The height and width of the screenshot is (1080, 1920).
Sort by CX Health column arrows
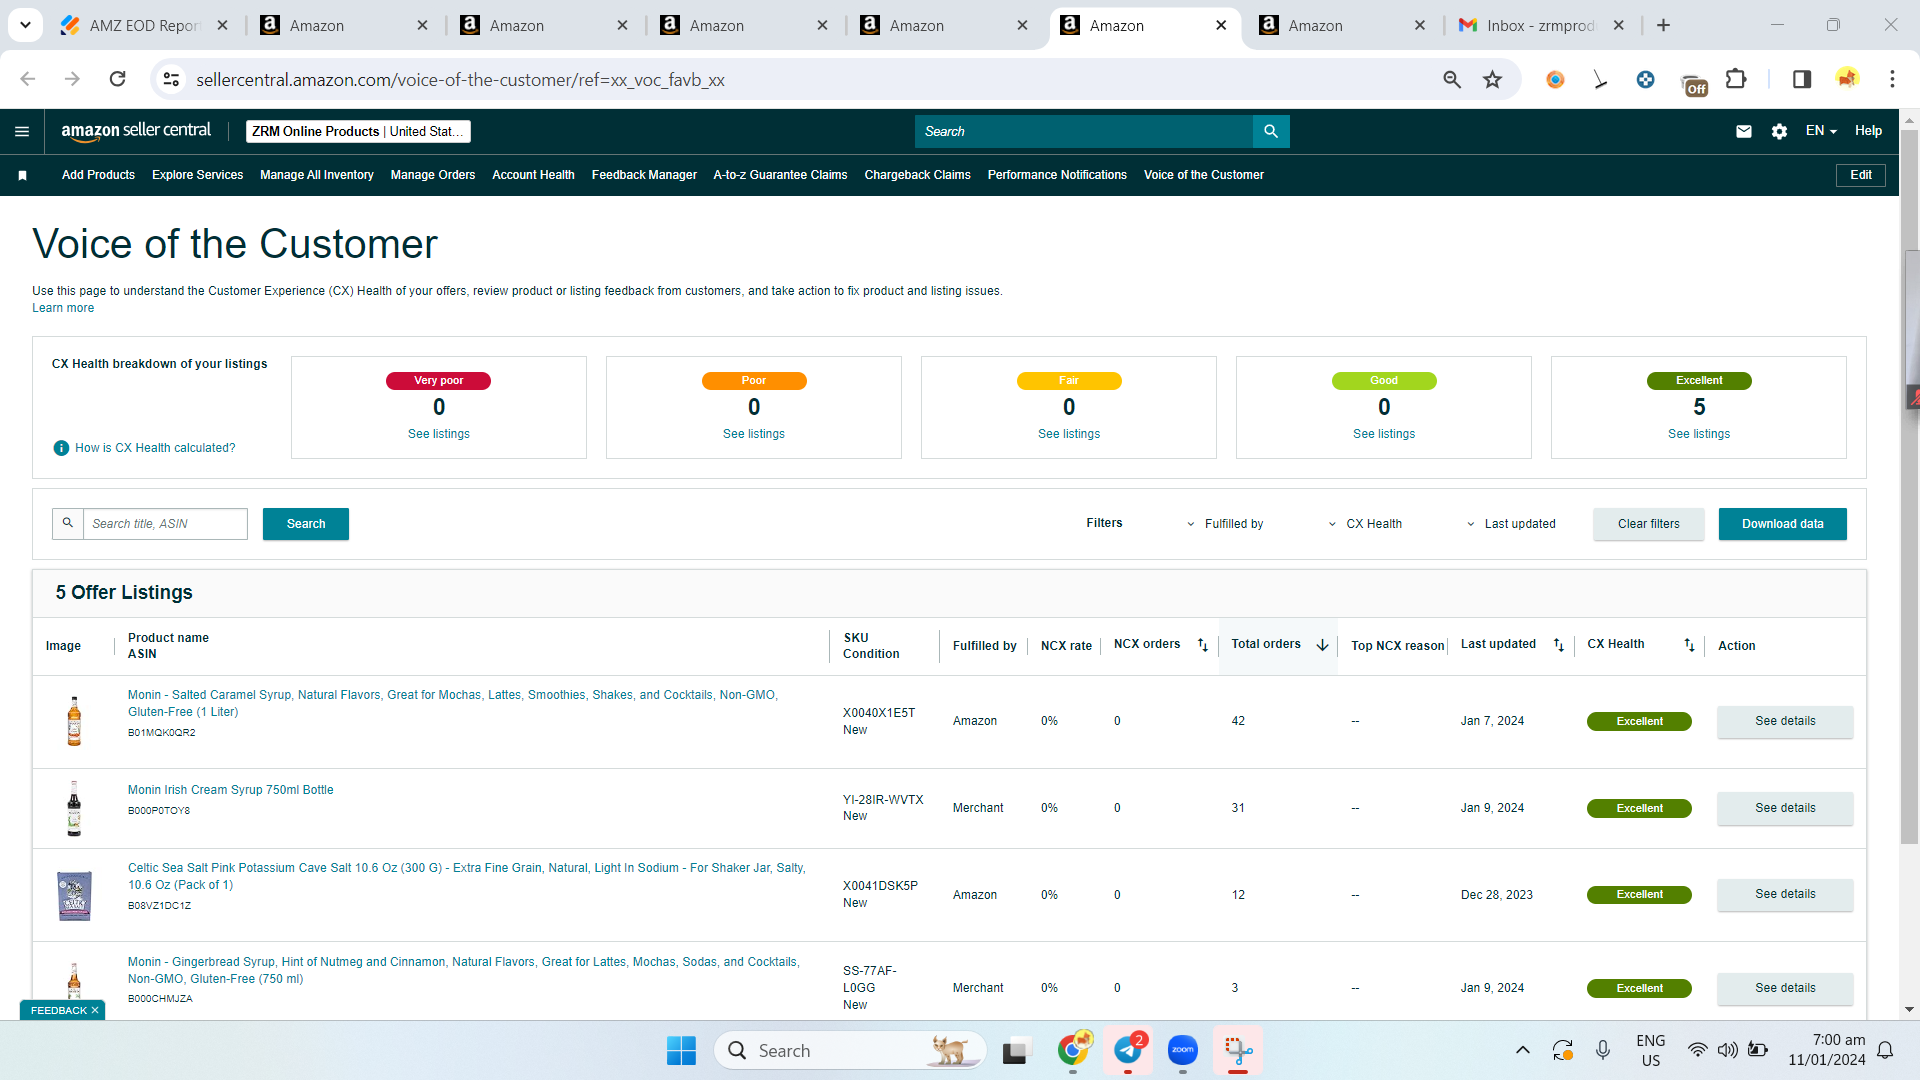pos(1689,645)
